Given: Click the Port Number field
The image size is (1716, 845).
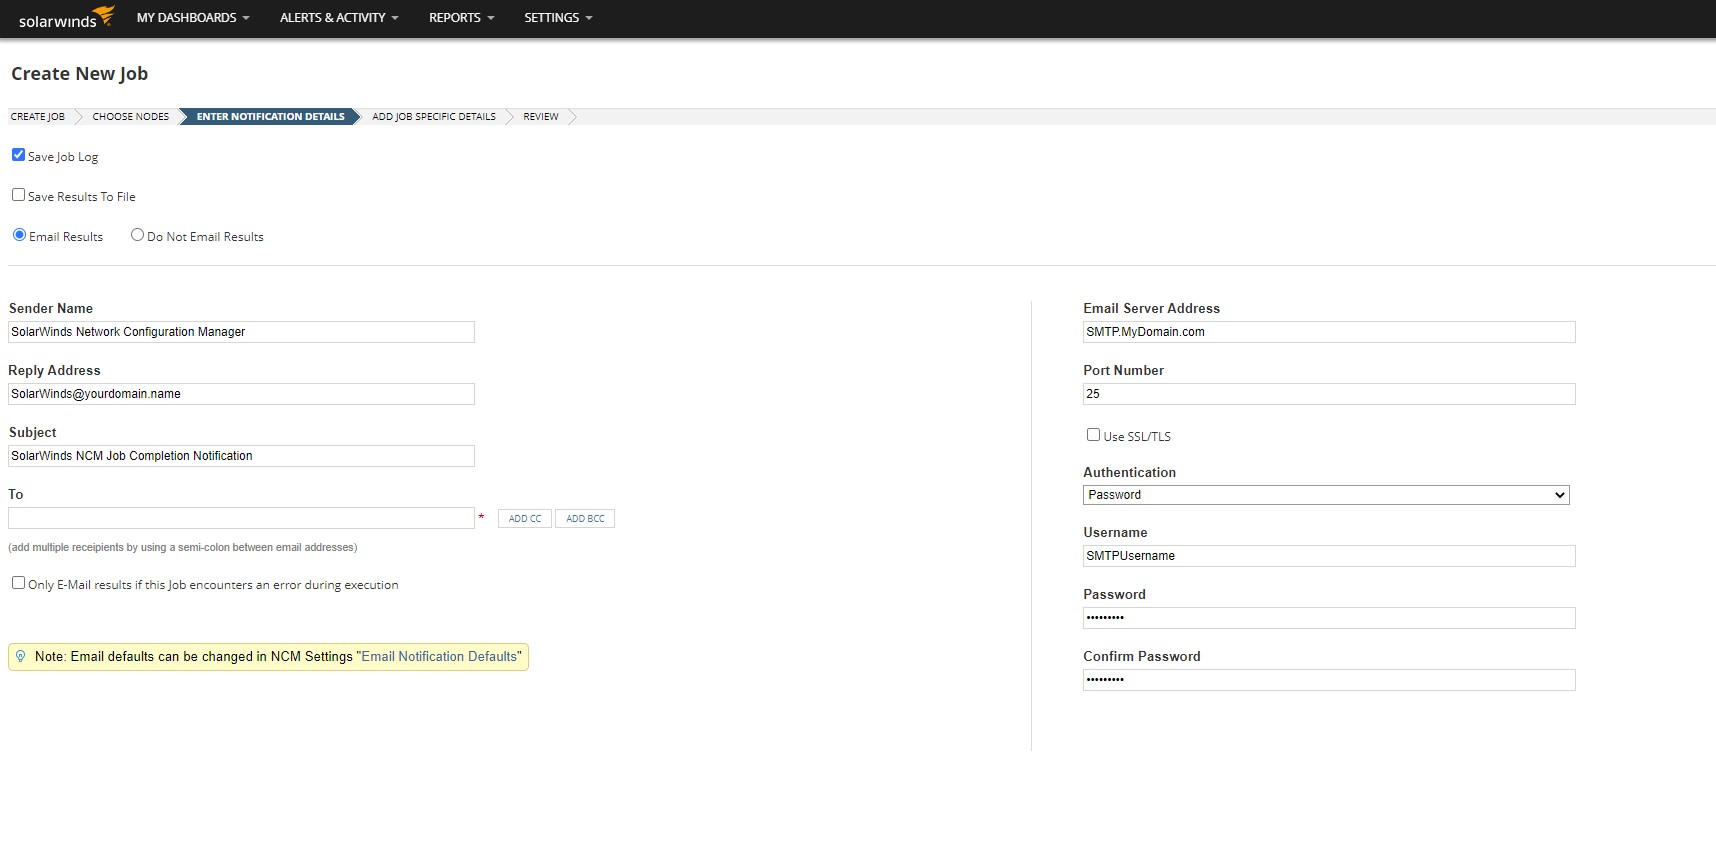Looking at the screenshot, I should pos(1329,394).
